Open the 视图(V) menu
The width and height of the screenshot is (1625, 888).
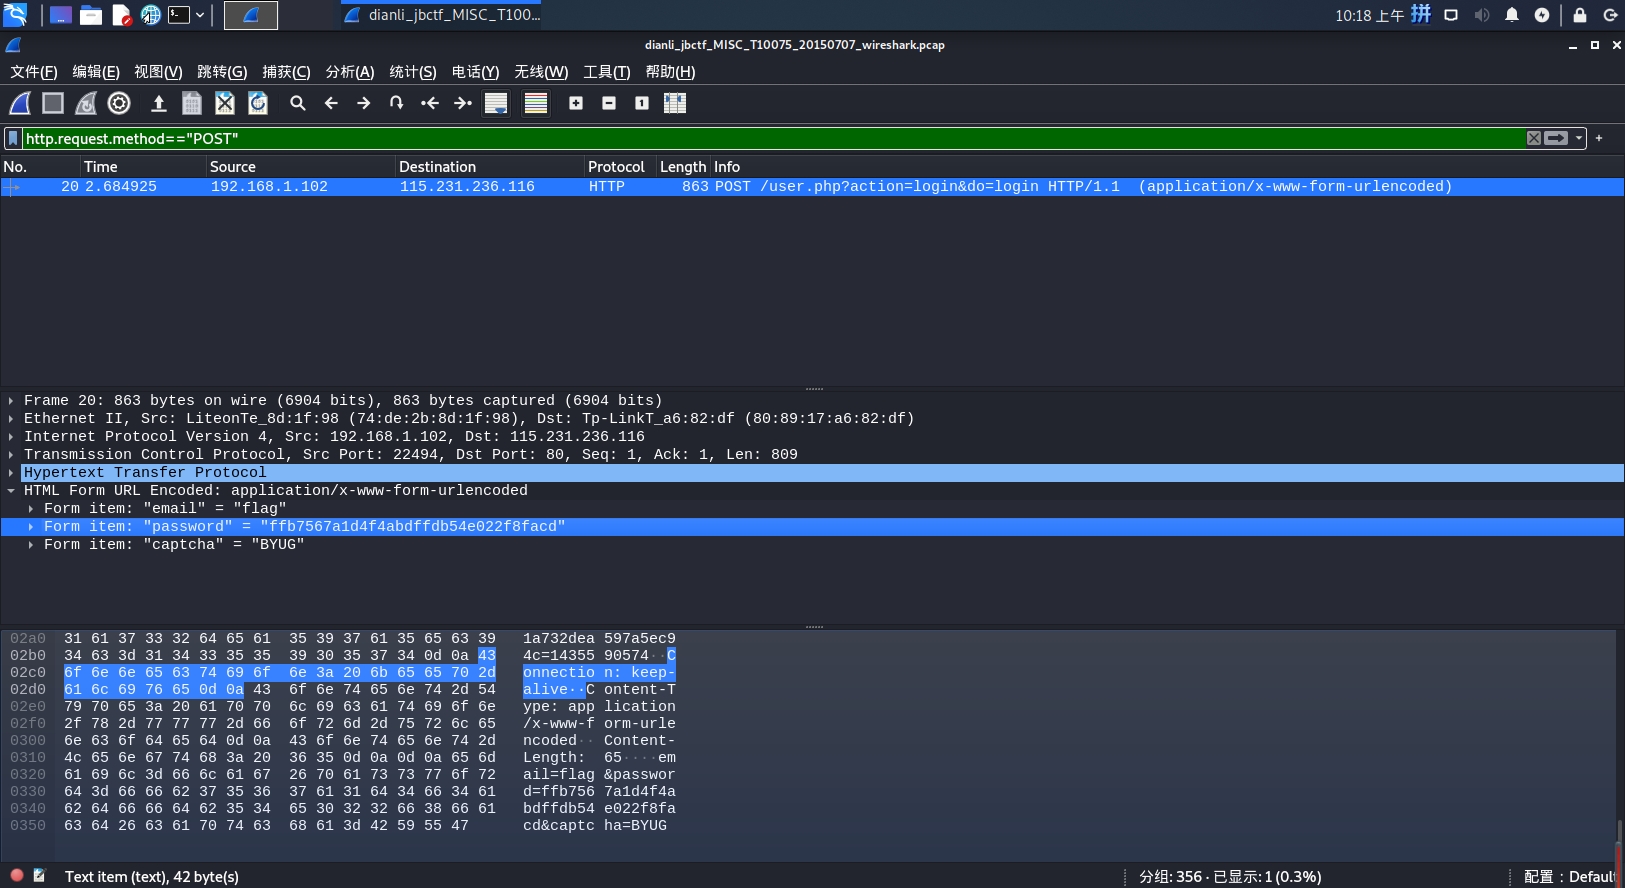(158, 72)
